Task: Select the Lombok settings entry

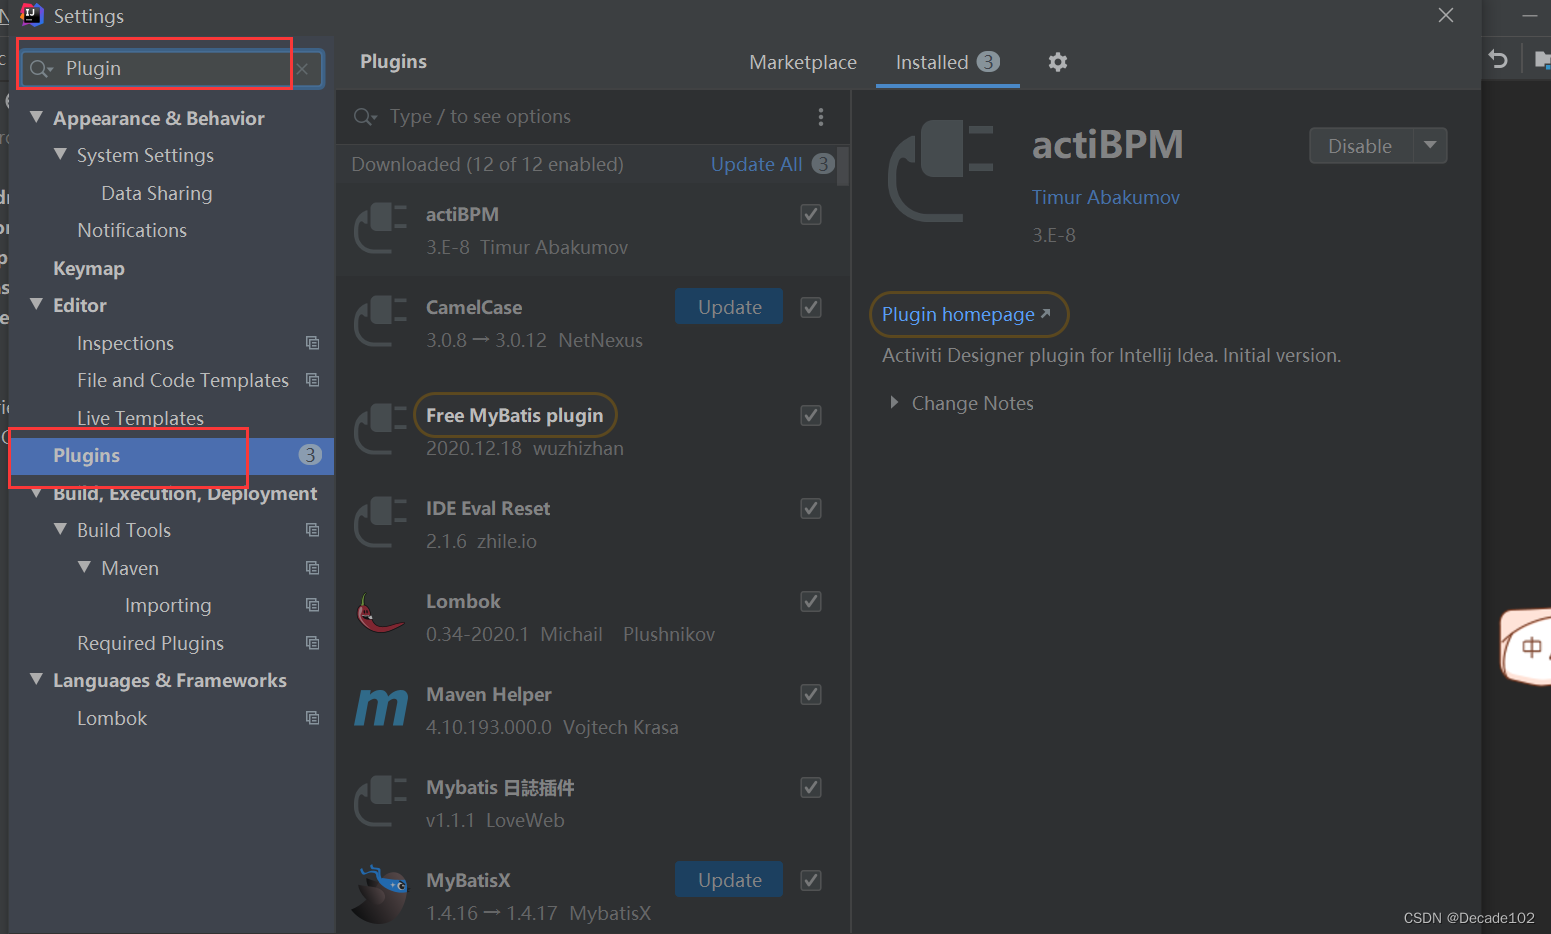Action: pyautogui.click(x=112, y=718)
